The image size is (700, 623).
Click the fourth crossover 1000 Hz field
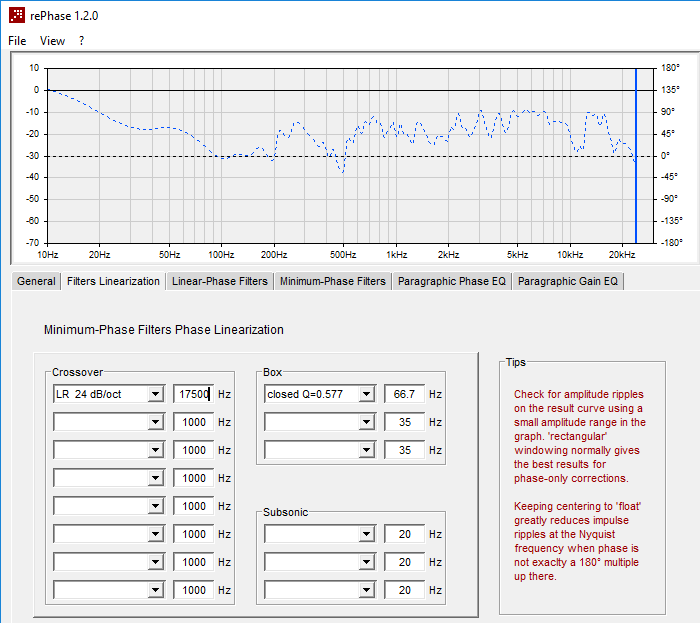point(194,478)
